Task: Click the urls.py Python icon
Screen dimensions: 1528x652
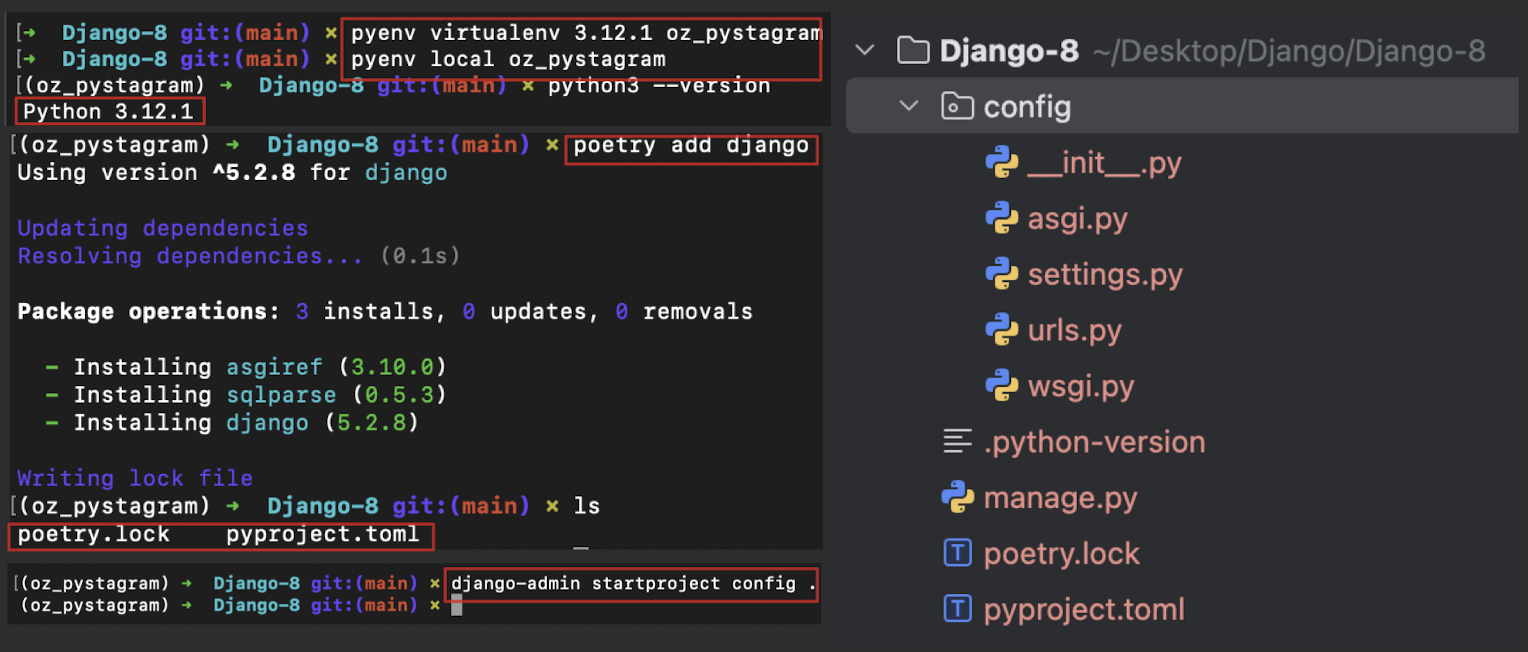Action: pos(1001,330)
